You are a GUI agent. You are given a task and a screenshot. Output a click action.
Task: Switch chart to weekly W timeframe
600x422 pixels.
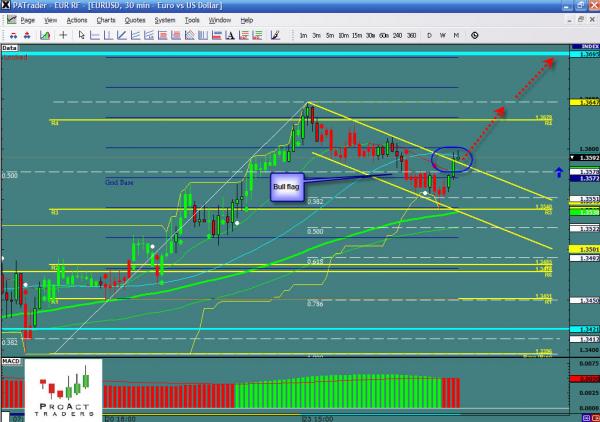coord(443,36)
